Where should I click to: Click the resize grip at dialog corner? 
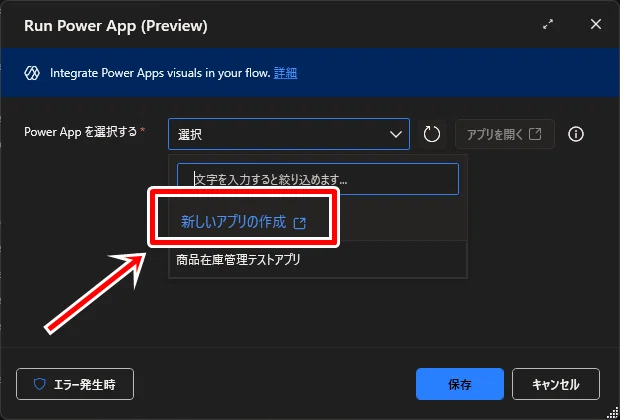click(x=611, y=412)
